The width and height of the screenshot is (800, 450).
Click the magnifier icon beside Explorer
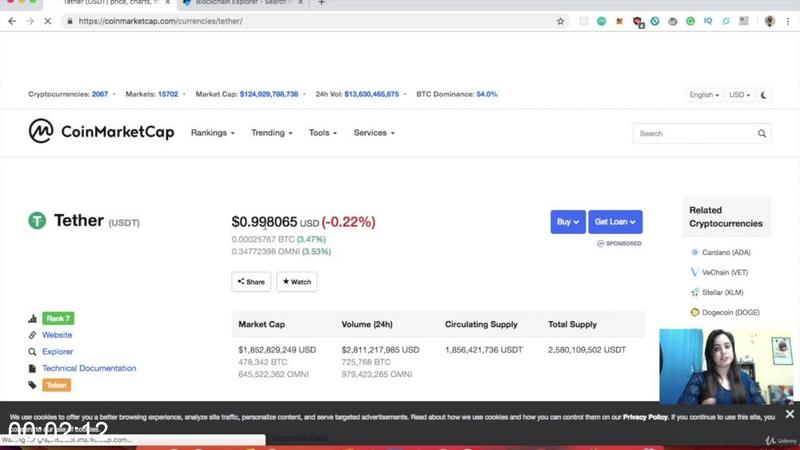32,352
